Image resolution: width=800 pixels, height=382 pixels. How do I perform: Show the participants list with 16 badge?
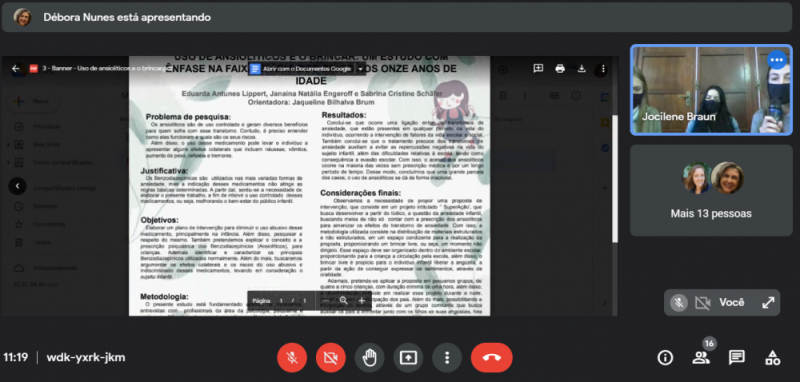click(x=701, y=358)
